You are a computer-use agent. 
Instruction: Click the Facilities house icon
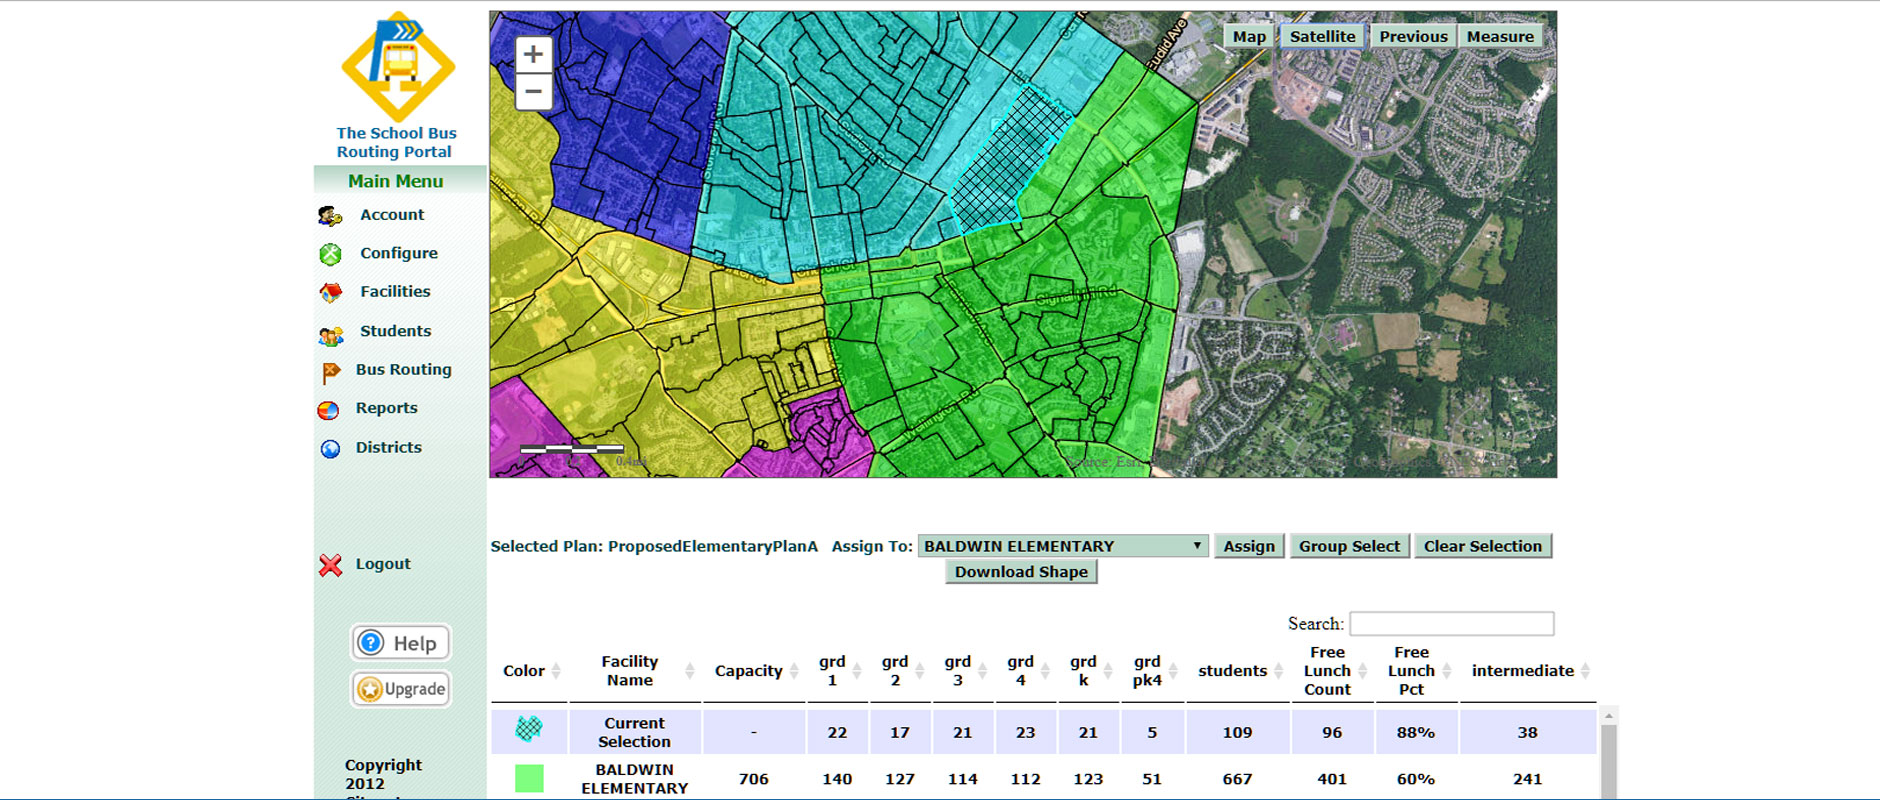pyautogui.click(x=330, y=292)
